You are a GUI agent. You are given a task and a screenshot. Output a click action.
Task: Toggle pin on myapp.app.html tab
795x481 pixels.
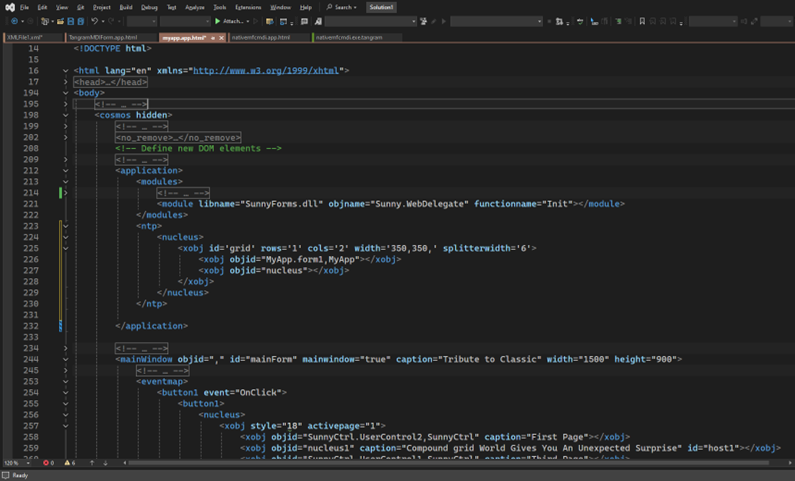[213, 38]
